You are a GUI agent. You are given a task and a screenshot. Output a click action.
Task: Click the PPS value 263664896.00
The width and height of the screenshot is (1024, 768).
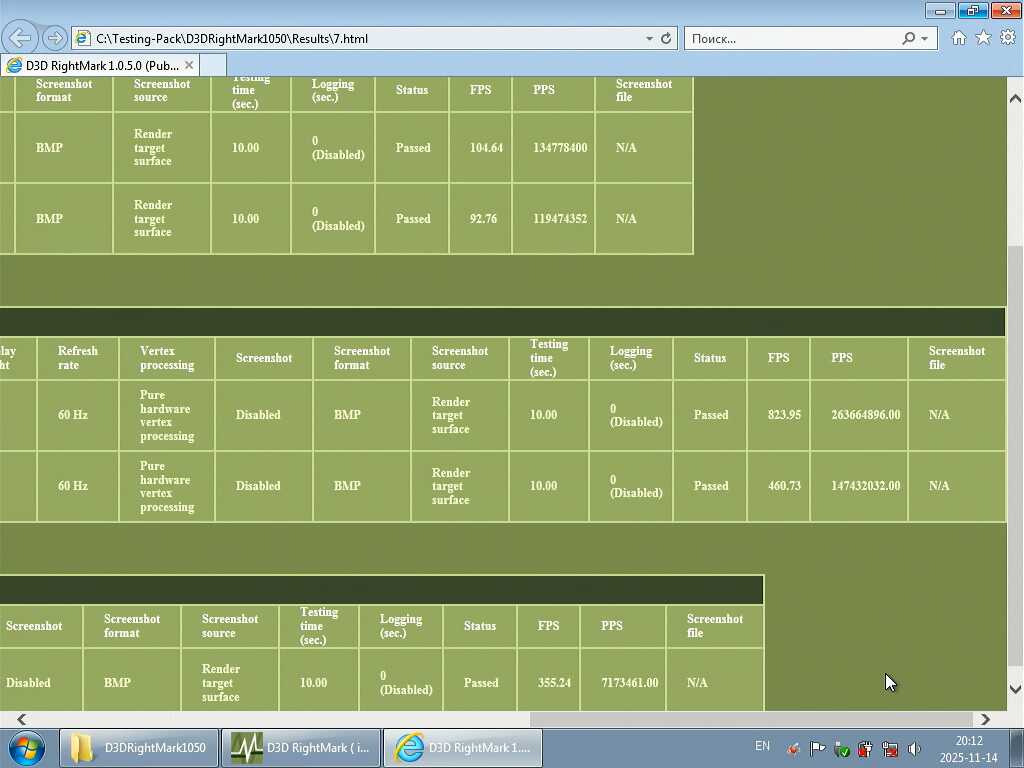(865, 415)
